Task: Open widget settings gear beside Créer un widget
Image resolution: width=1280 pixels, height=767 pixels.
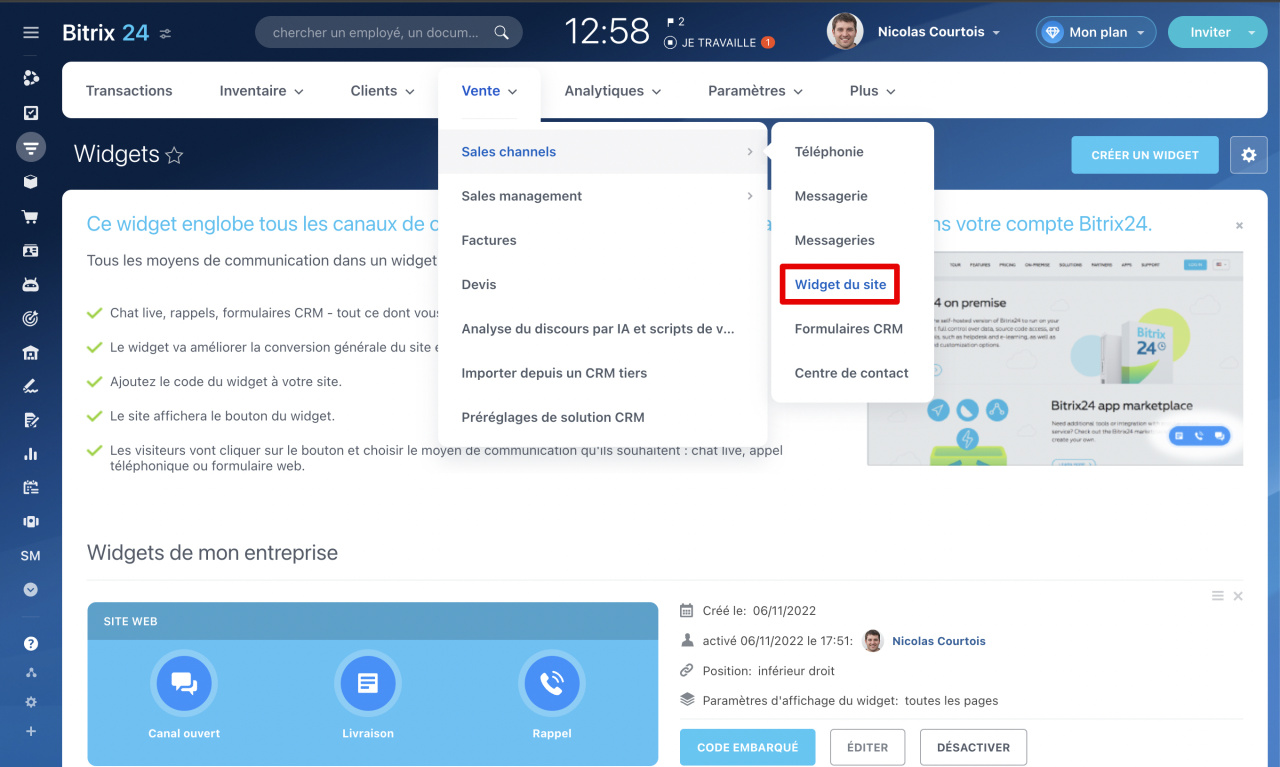Action: coord(1248,155)
